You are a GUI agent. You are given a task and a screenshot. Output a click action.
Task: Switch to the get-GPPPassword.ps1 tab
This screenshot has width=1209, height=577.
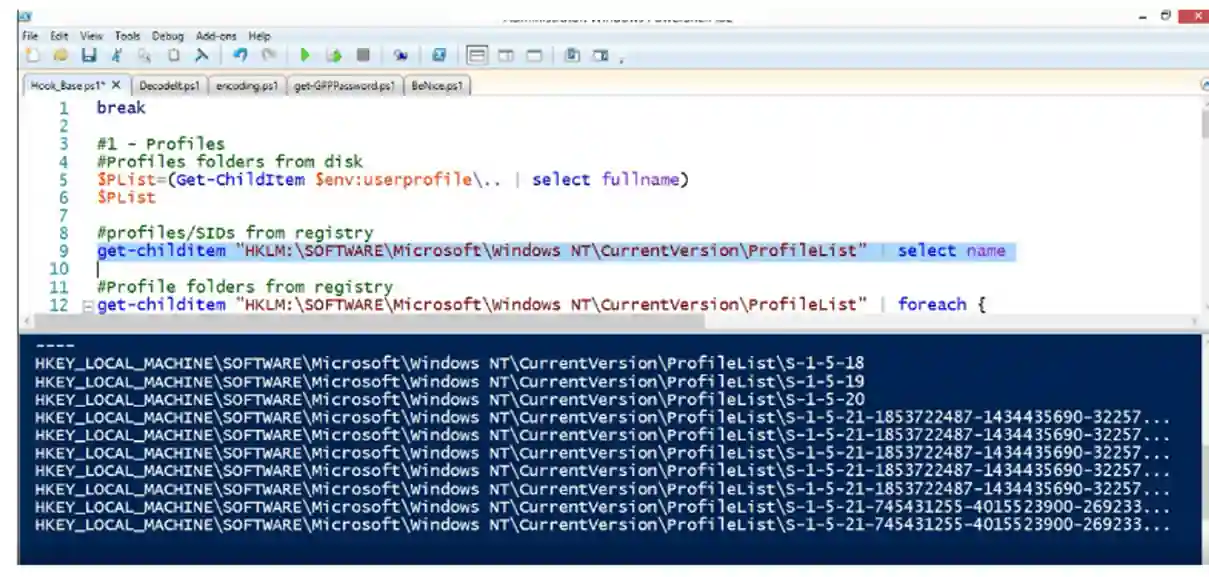point(344,86)
